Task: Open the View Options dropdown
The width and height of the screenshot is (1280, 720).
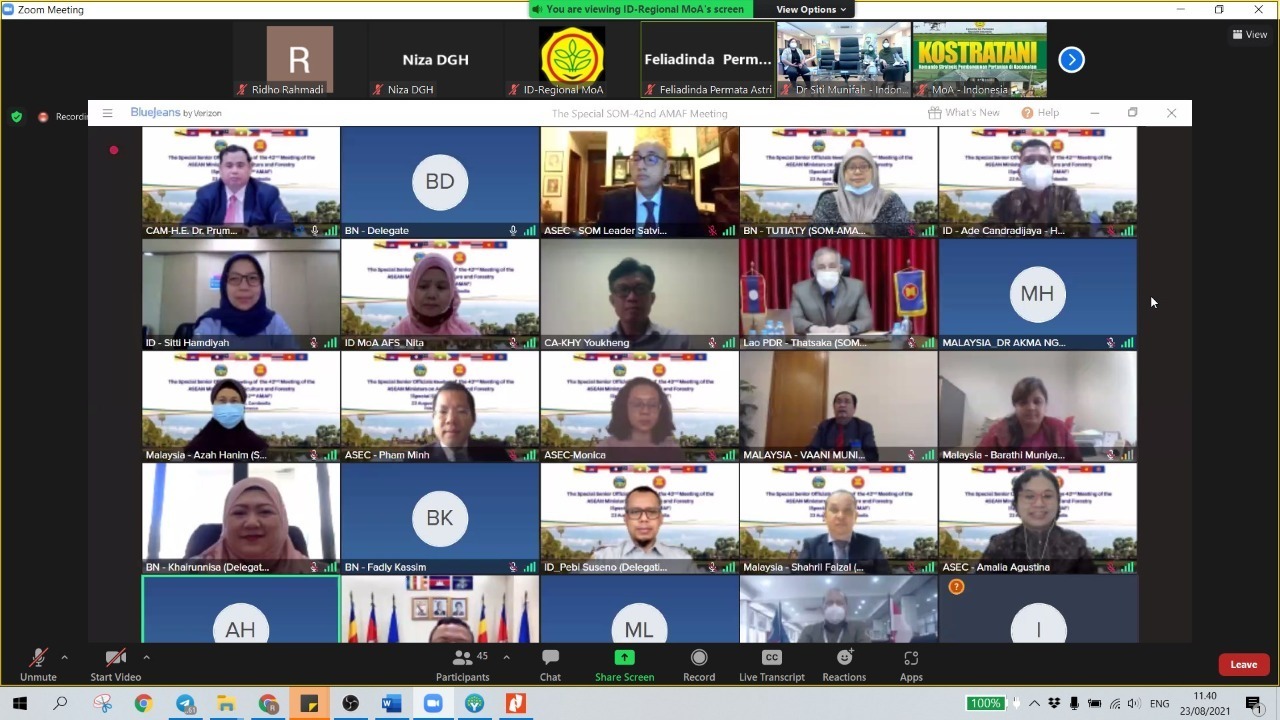Action: click(811, 9)
